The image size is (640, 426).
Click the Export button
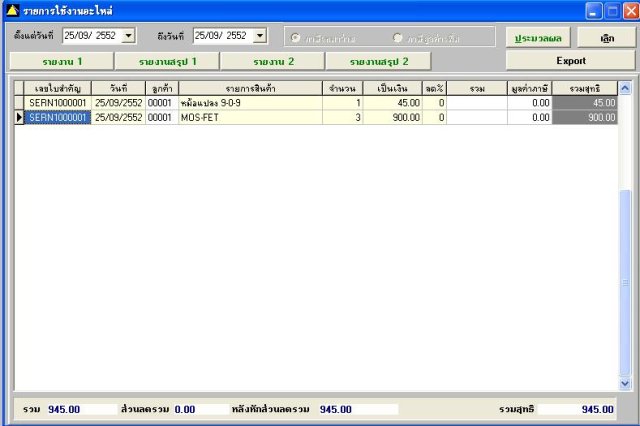pyautogui.click(x=571, y=61)
